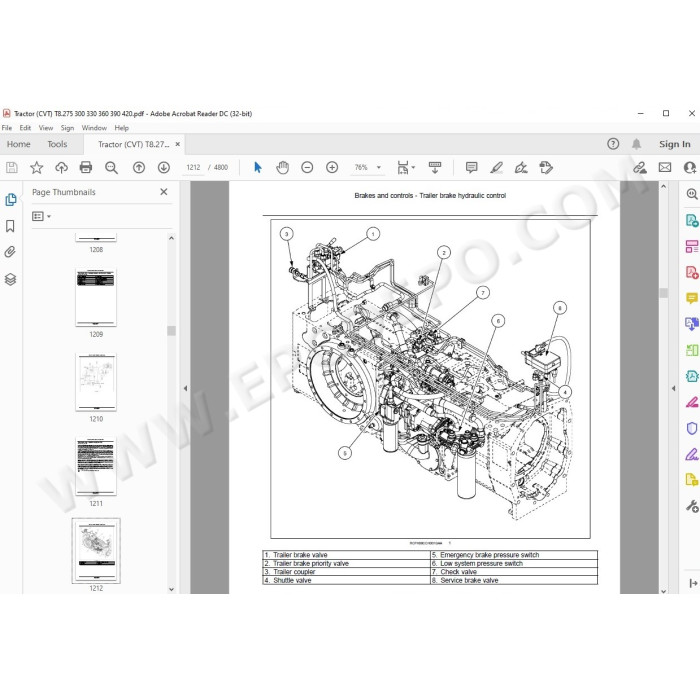Add document to starred (star icon)
700x700 pixels.
pyautogui.click(x=37, y=167)
